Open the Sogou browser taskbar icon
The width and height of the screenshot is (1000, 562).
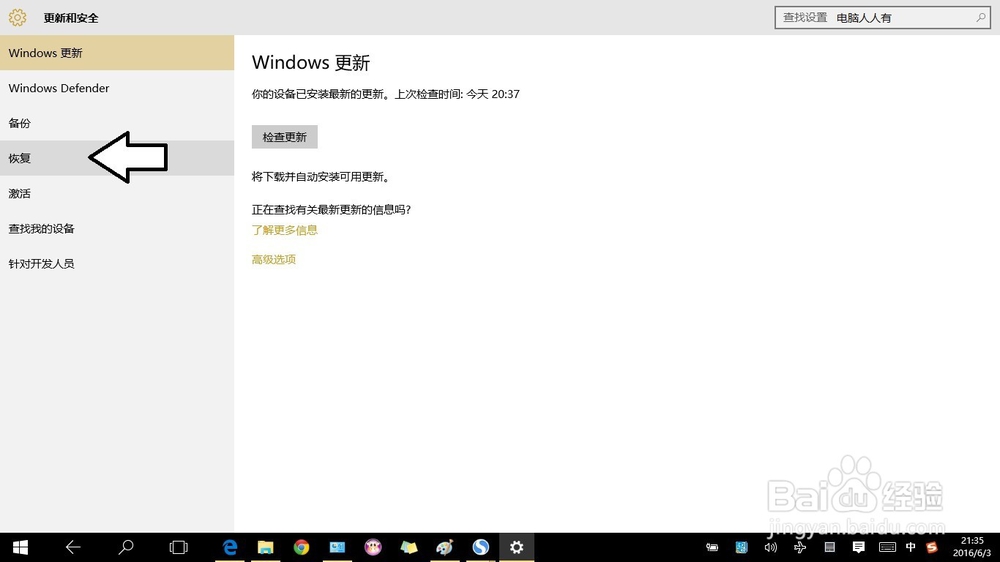tap(480, 547)
